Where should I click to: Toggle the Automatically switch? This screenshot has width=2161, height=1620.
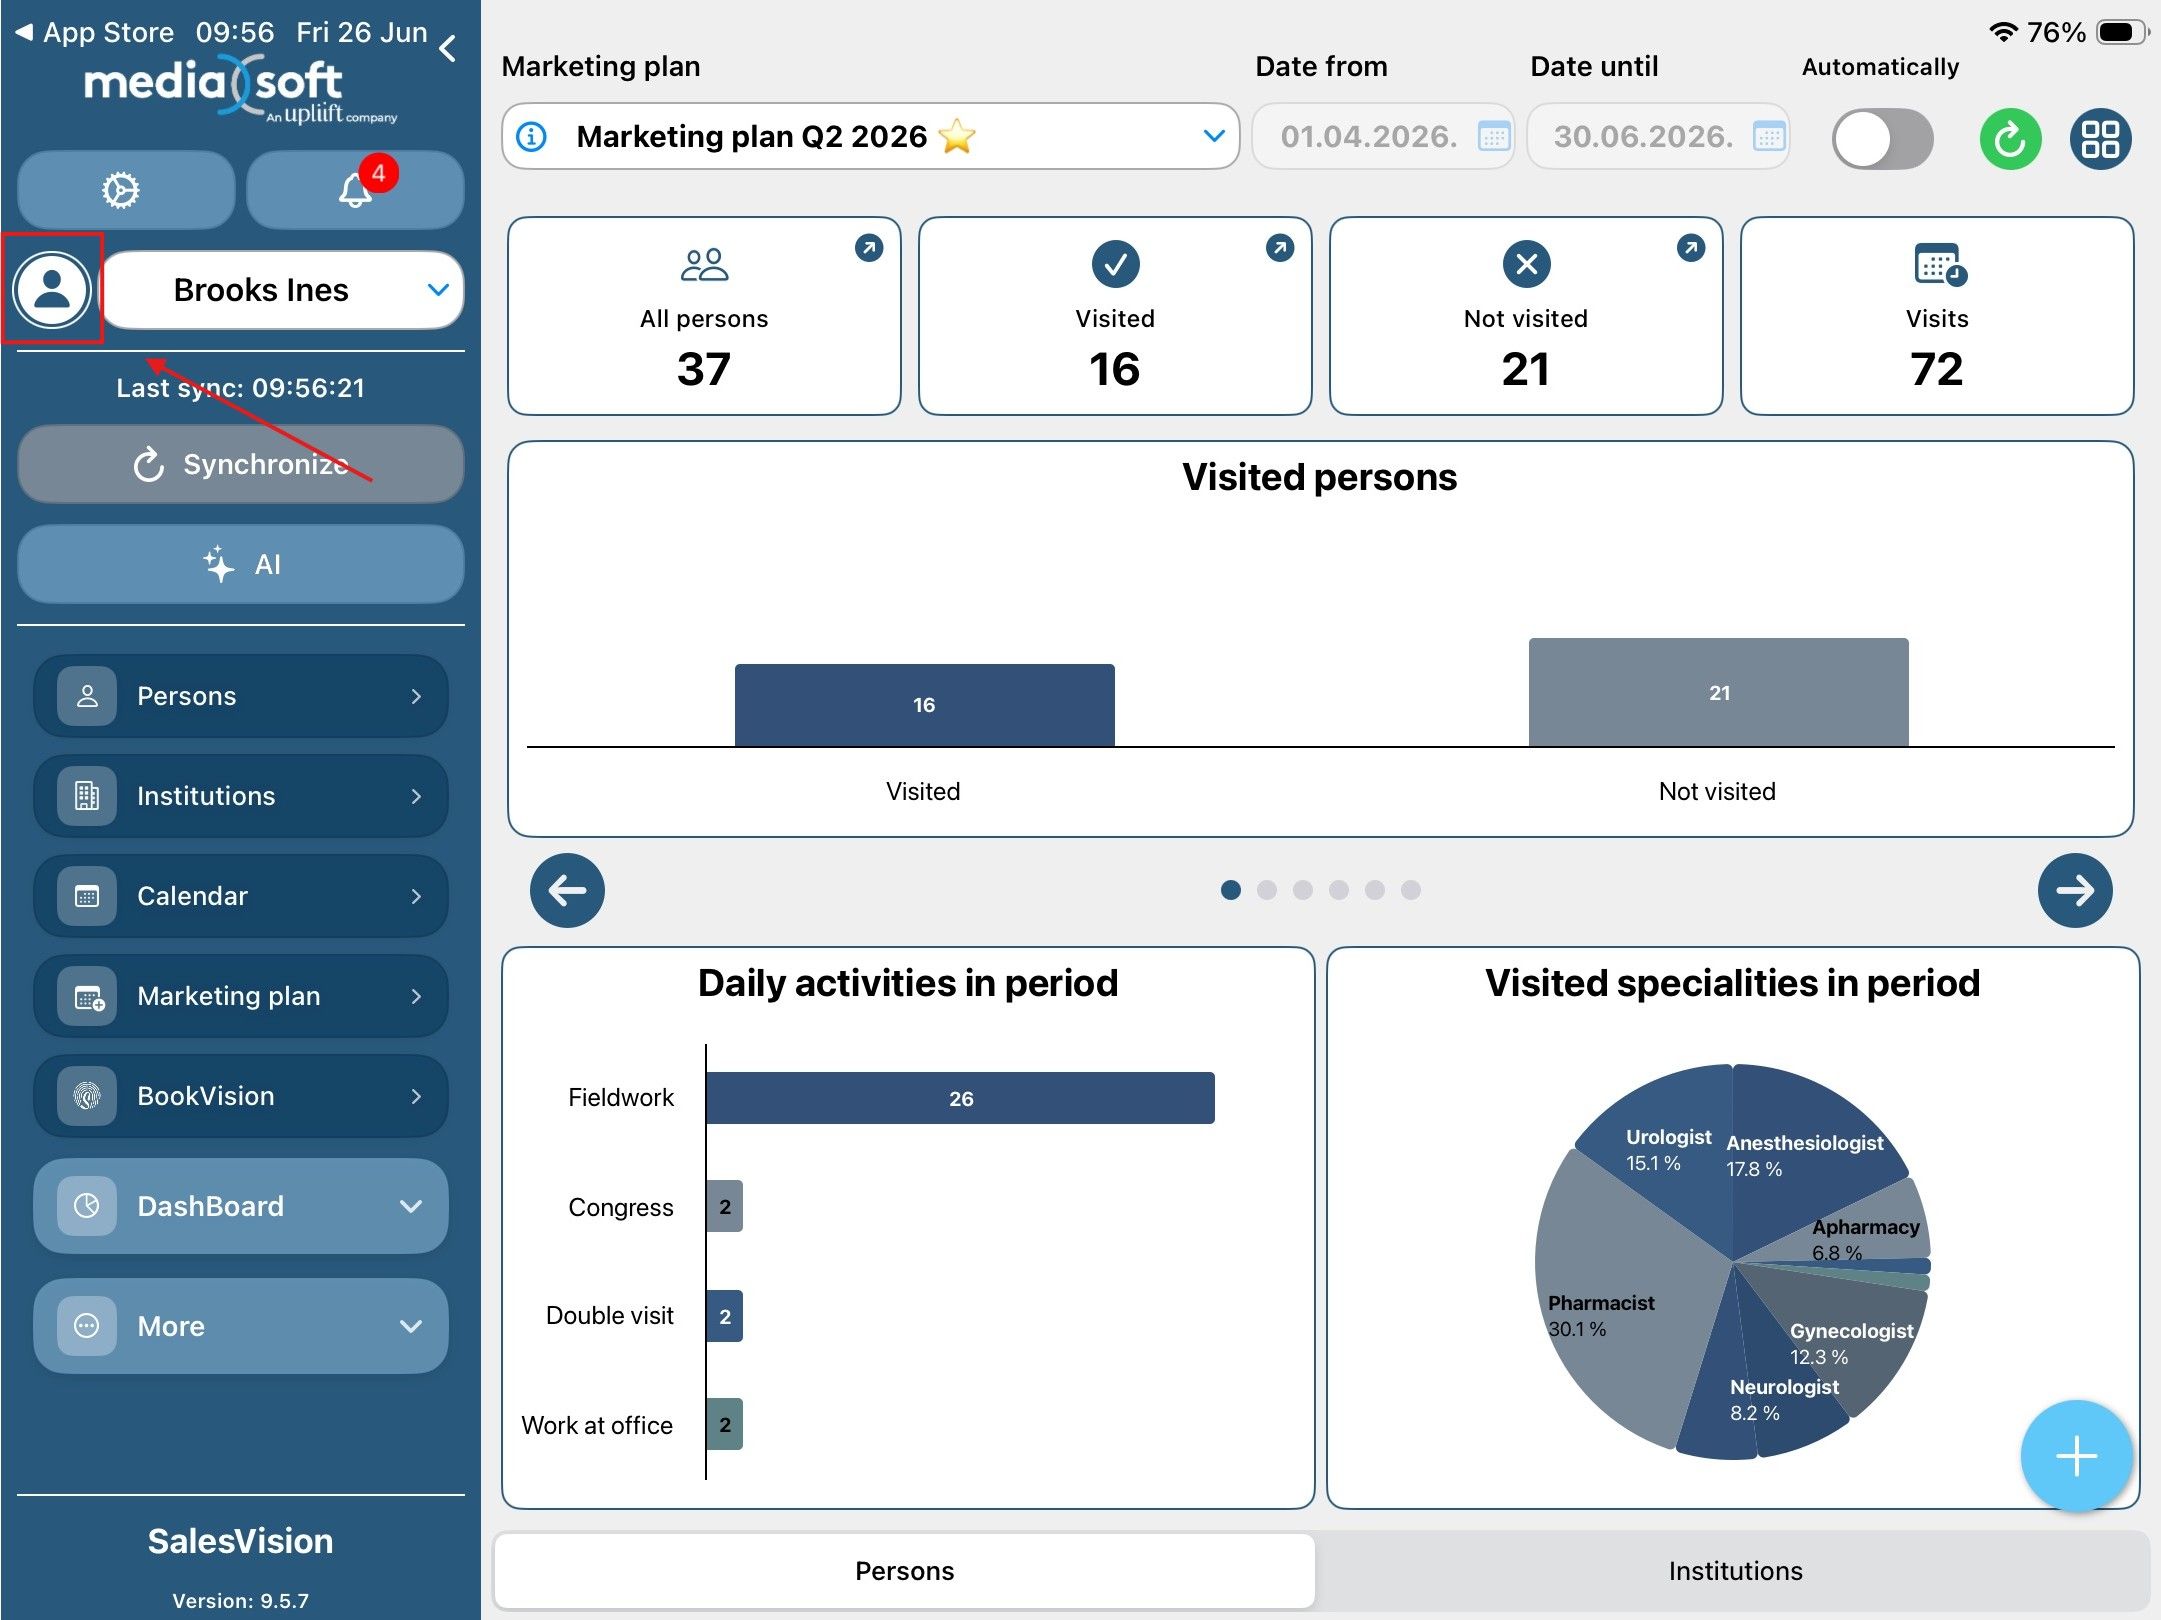(x=1882, y=139)
